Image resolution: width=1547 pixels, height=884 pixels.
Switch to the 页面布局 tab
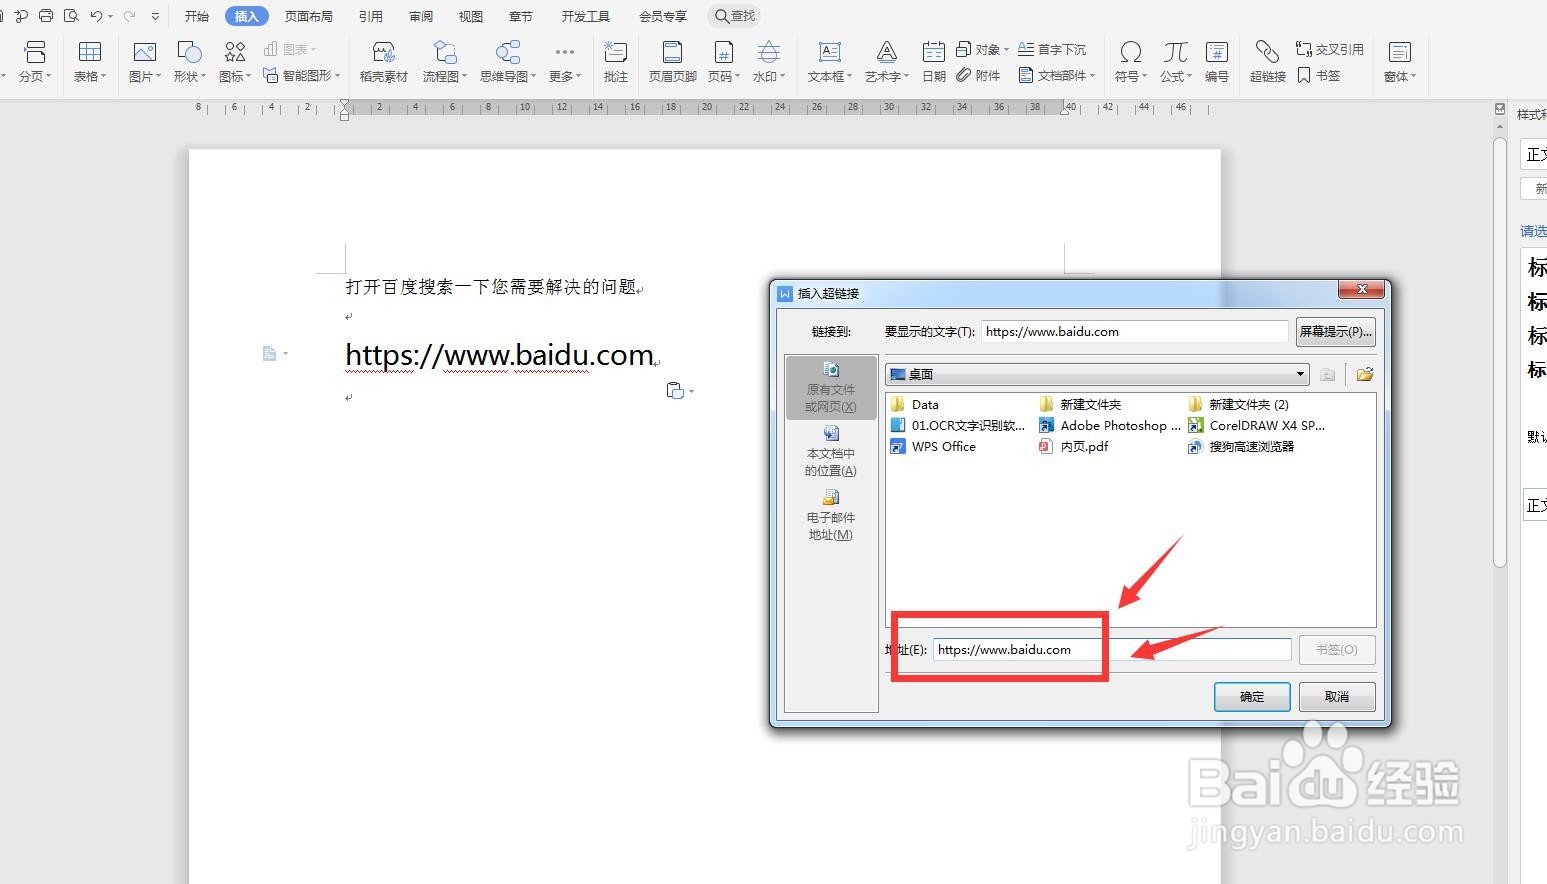click(308, 16)
